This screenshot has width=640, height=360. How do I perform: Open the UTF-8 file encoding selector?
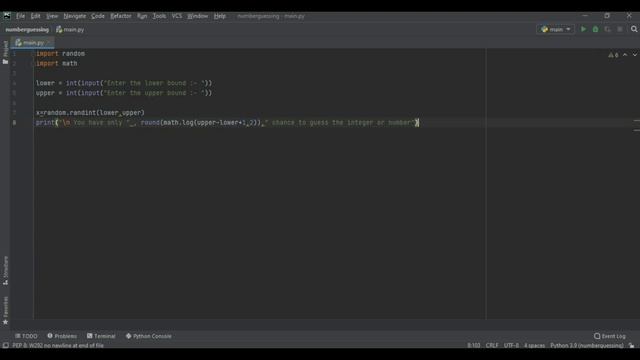coord(511,345)
